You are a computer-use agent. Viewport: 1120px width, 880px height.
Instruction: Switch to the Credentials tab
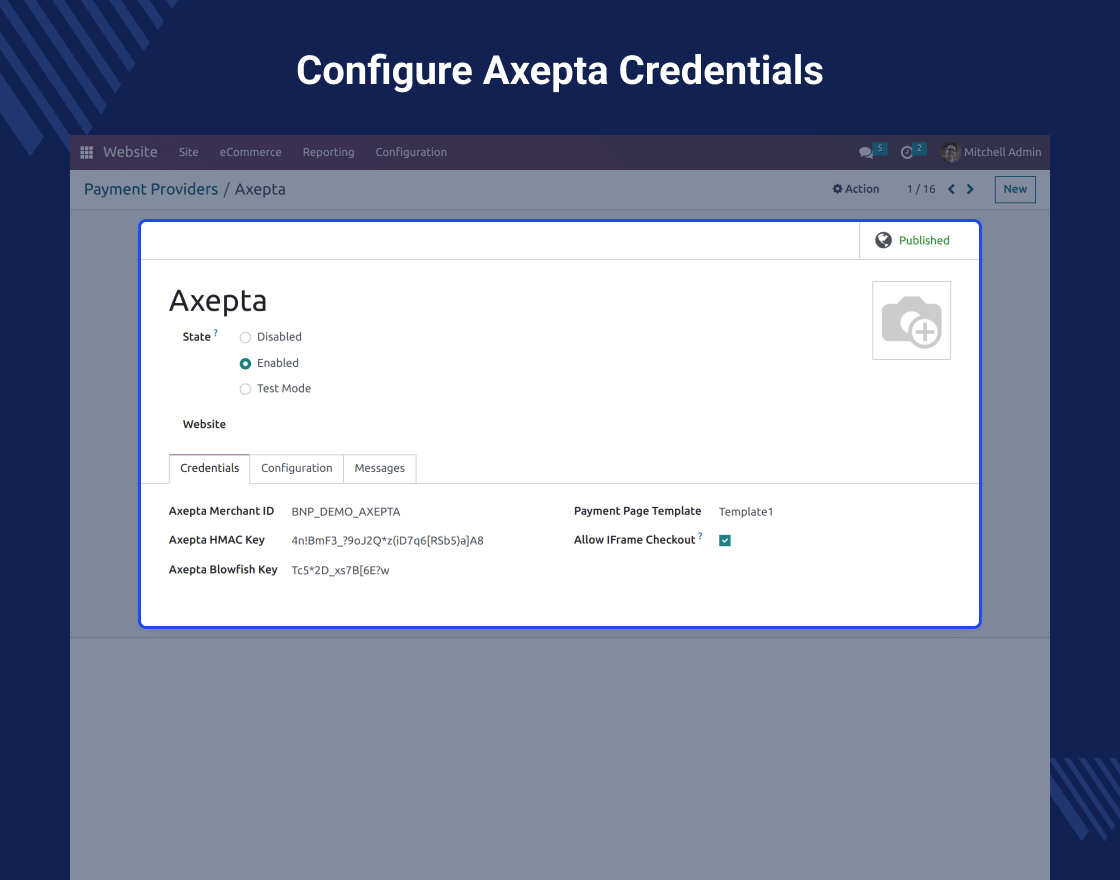[x=209, y=469]
